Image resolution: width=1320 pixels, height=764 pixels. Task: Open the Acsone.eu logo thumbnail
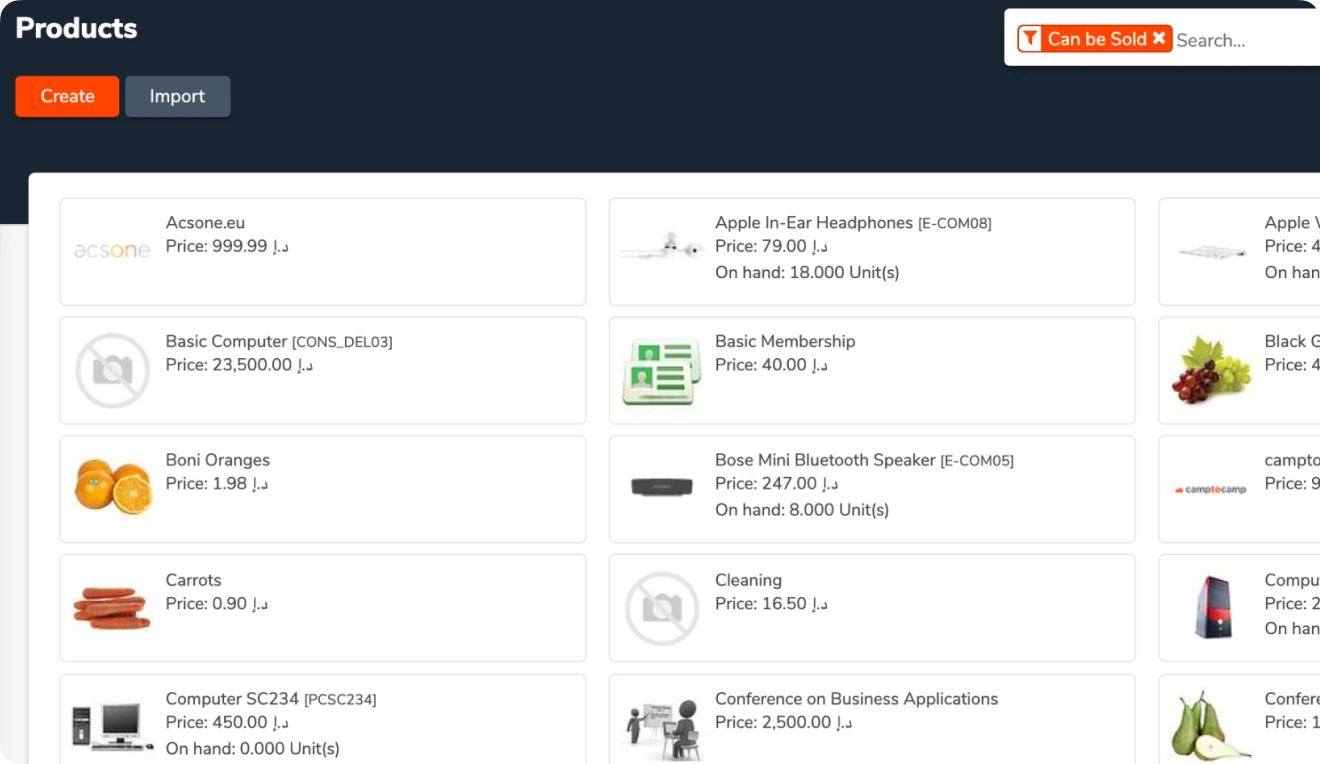[x=112, y=251]
